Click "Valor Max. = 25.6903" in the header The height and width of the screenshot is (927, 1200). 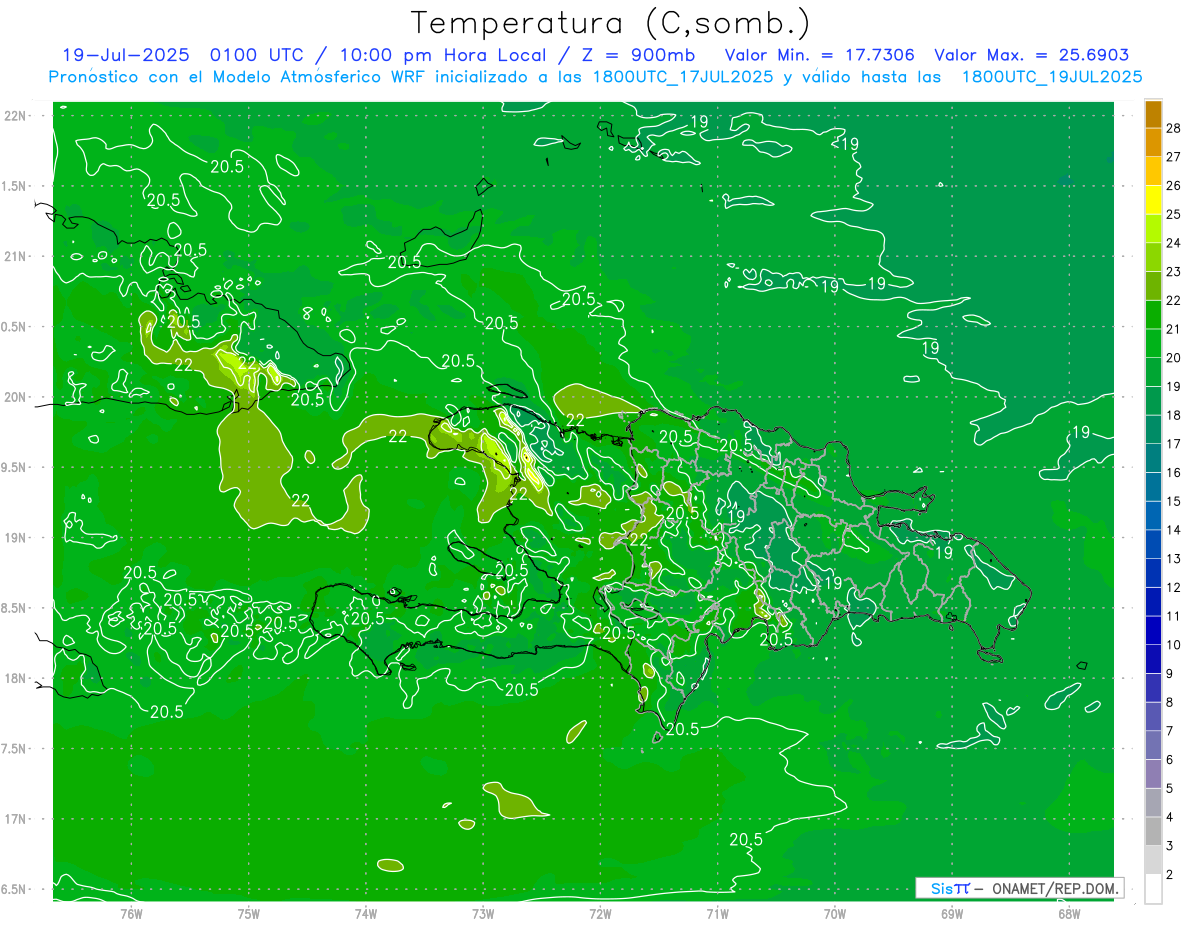[x=1031, y=55]
